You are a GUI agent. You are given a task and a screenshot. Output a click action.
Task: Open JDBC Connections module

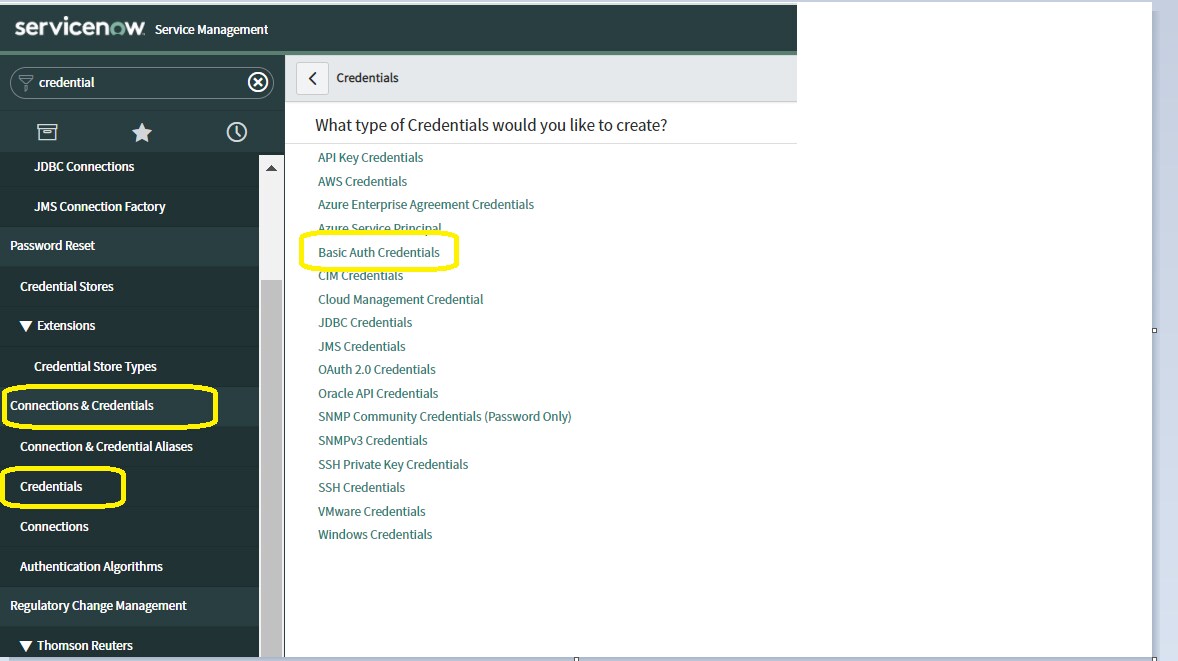point(84,167)
